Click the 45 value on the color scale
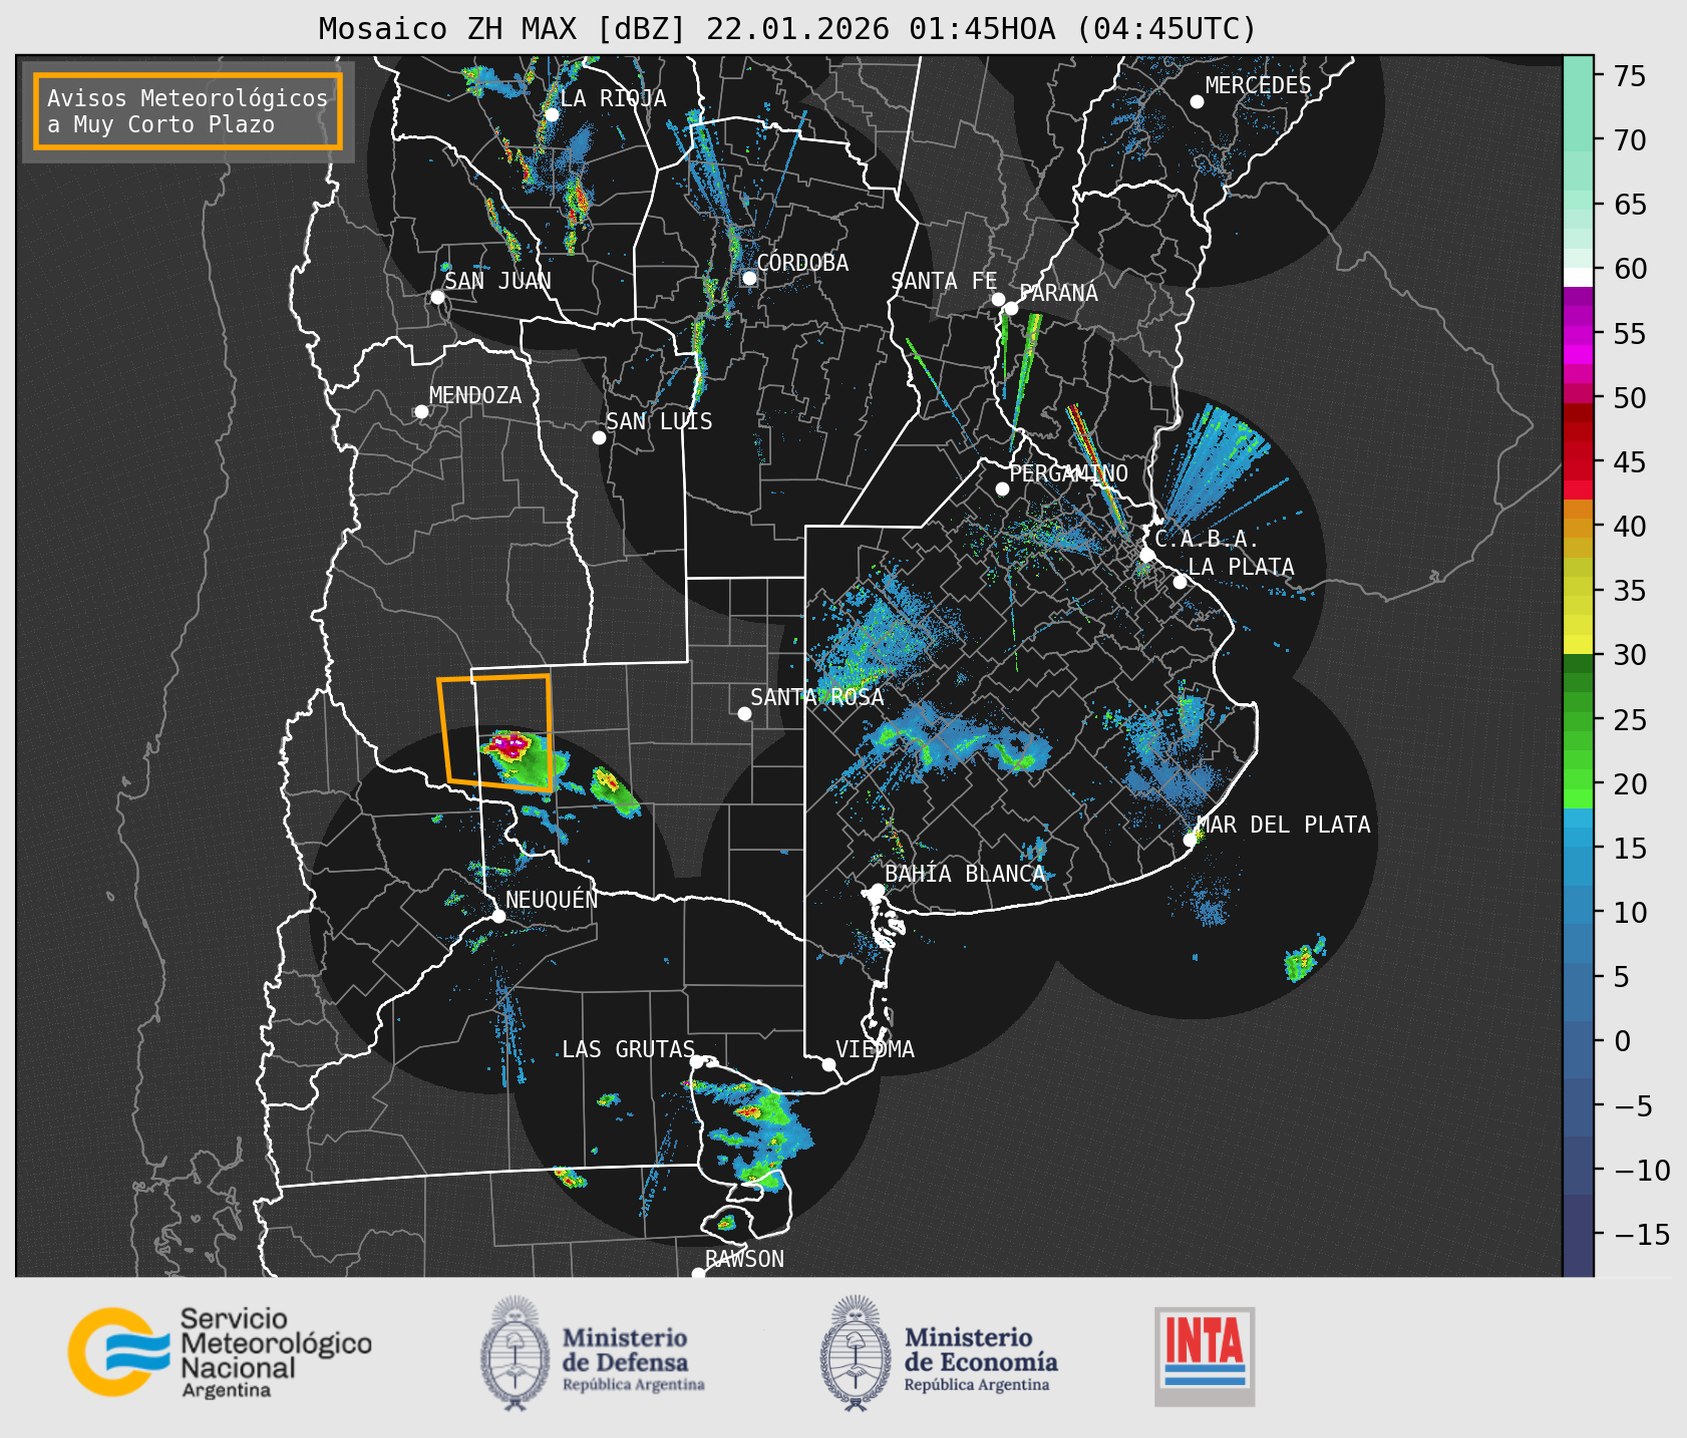 pos(1629,462)
